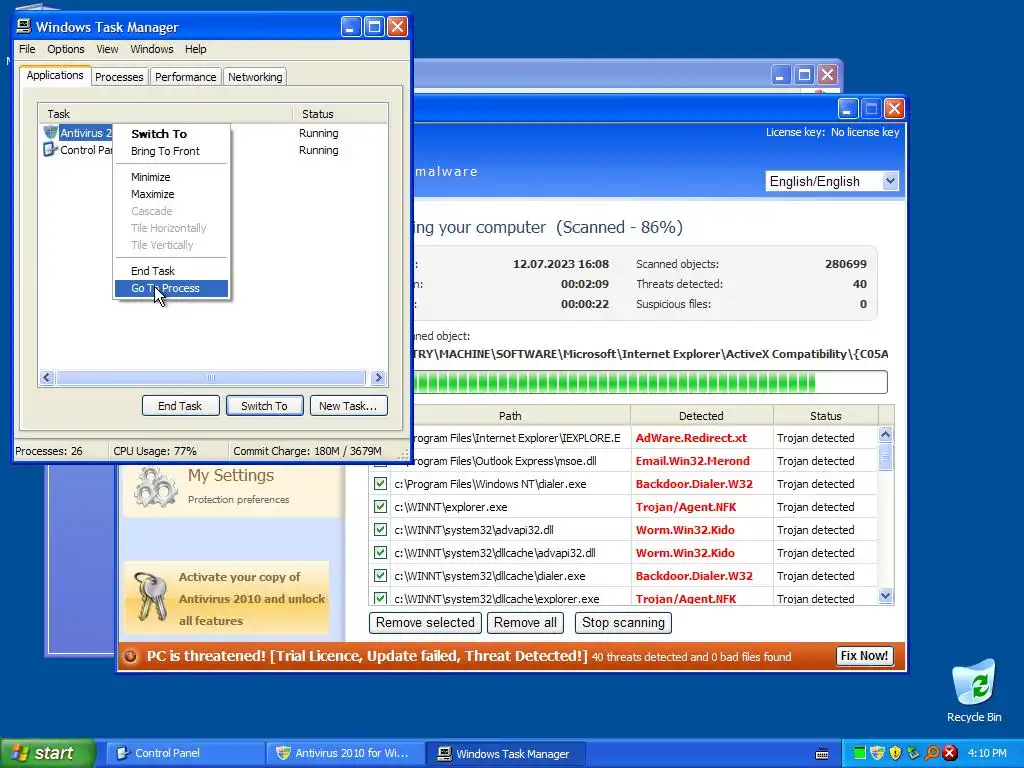Select the Applications tab
The height and width of the screenshot is (768, 1024).
point(55,75)
